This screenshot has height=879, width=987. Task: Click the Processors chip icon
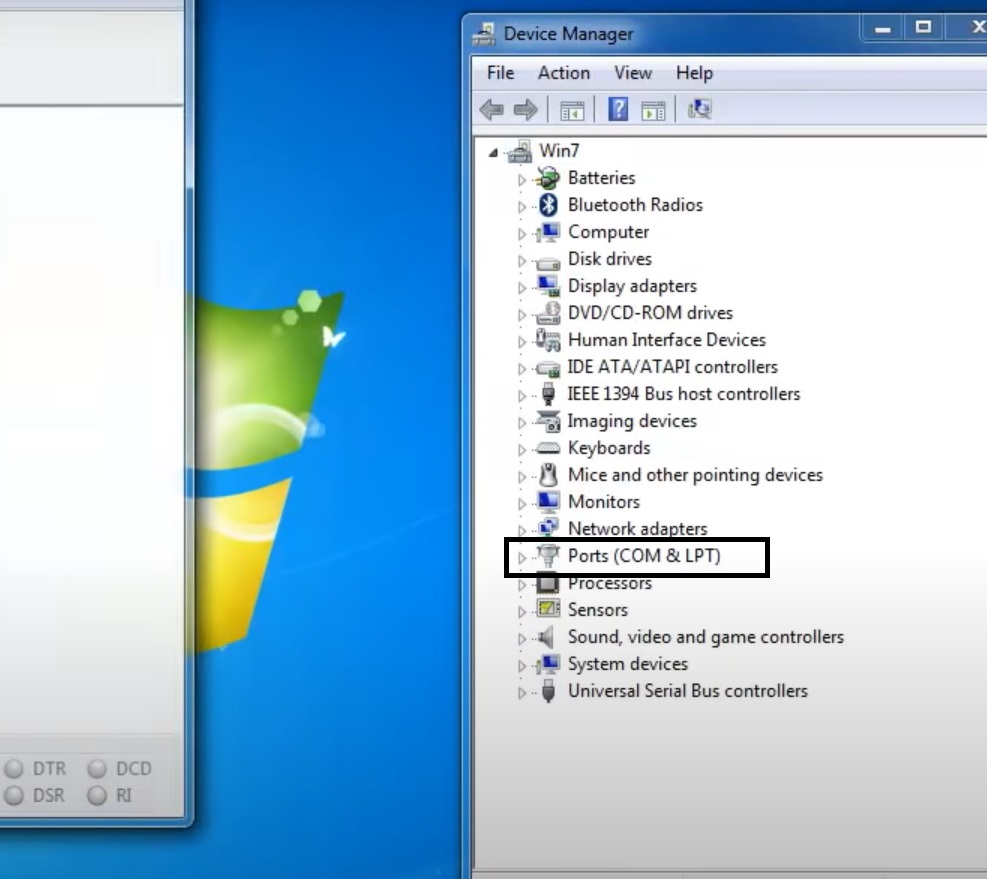click(x=548, y=584)
